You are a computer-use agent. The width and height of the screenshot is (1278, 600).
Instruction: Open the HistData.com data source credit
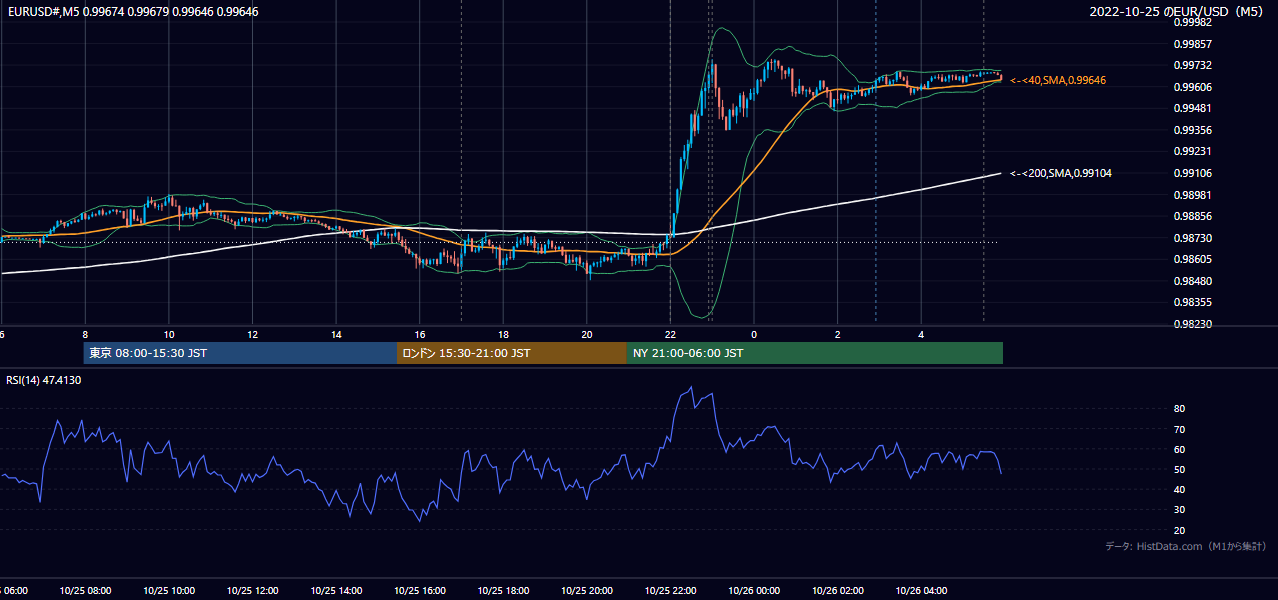pyautogui.click(x=1185, y=546)
